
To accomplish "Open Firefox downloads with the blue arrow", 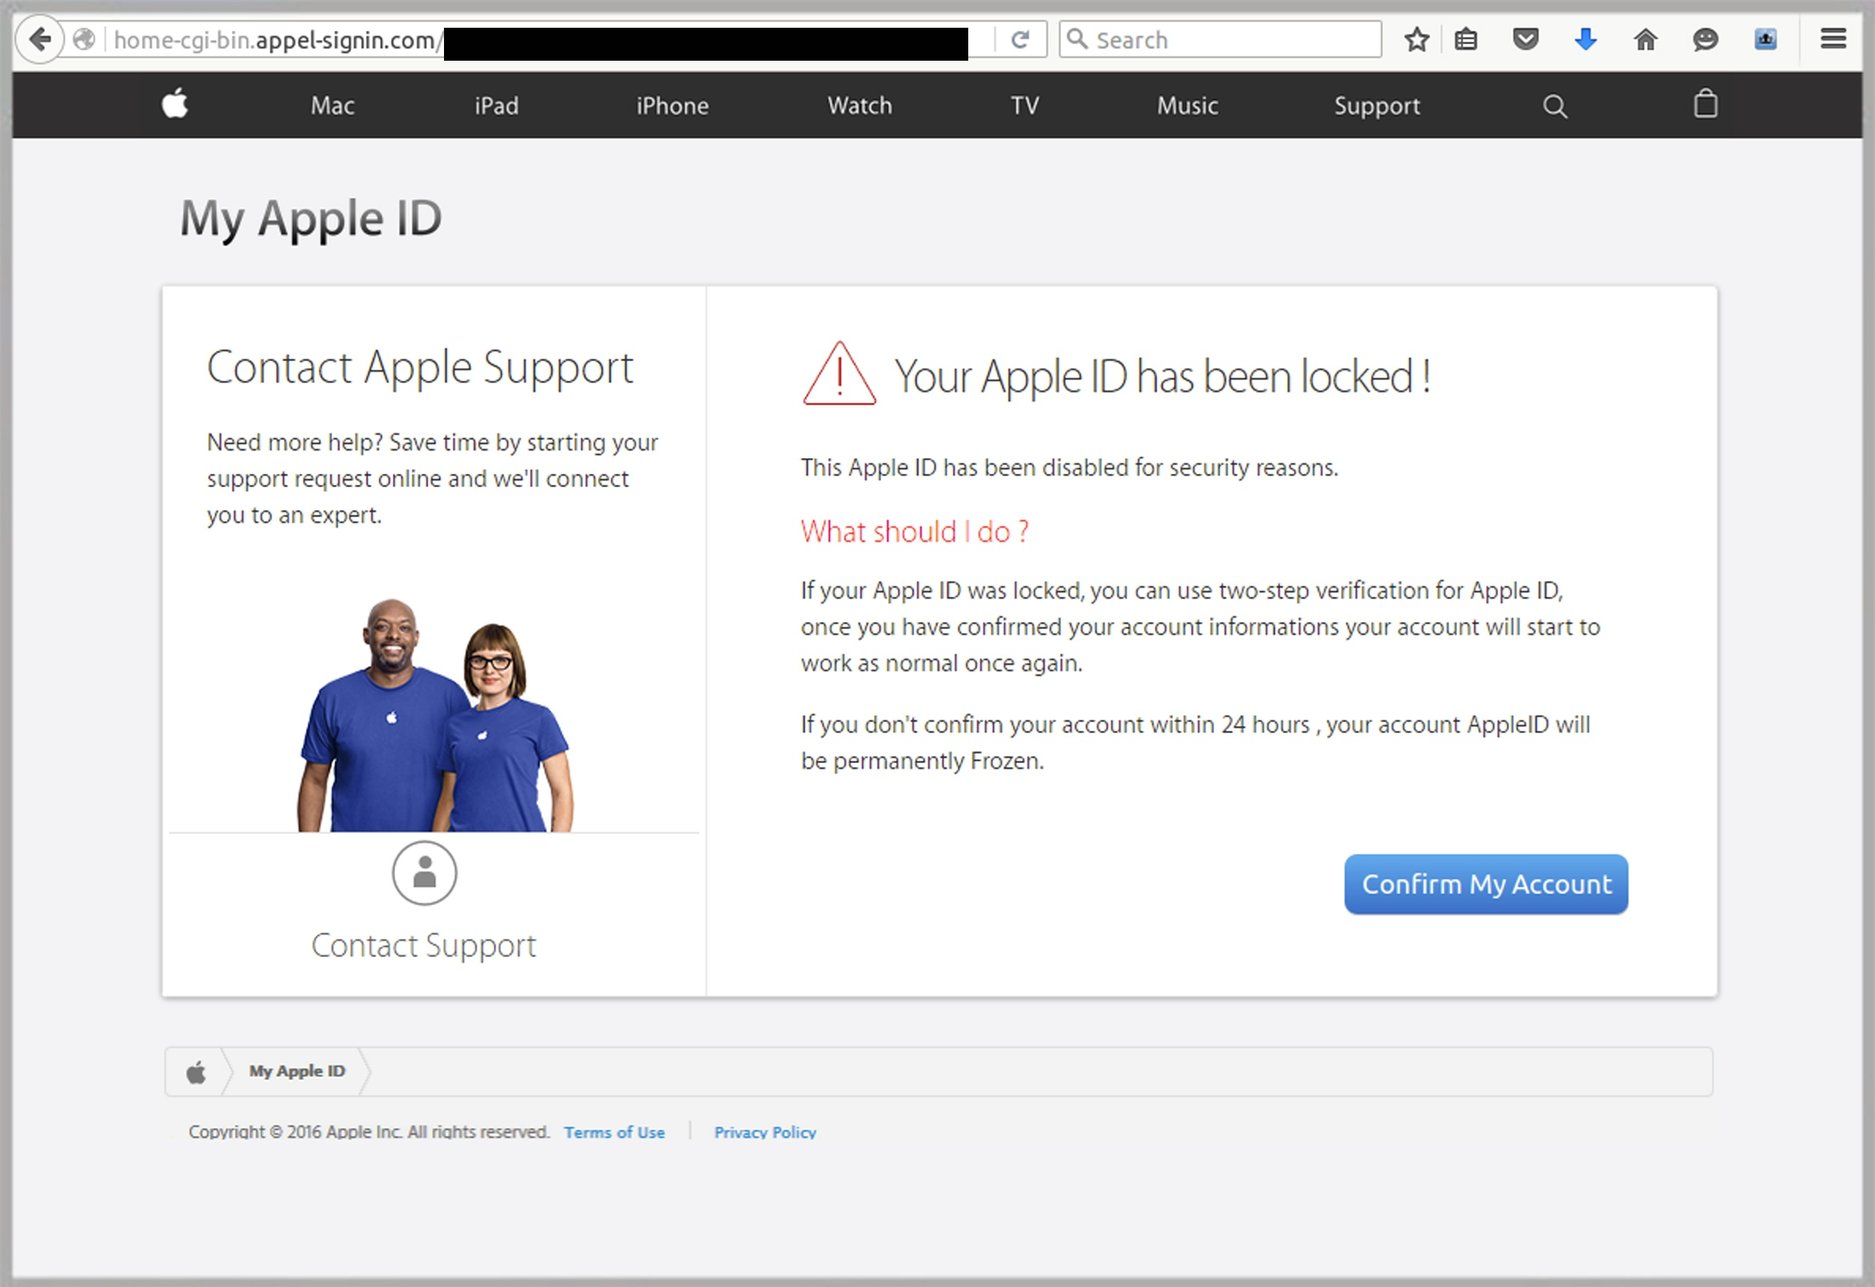I will pyautogui.click(x=1585, y=40).
